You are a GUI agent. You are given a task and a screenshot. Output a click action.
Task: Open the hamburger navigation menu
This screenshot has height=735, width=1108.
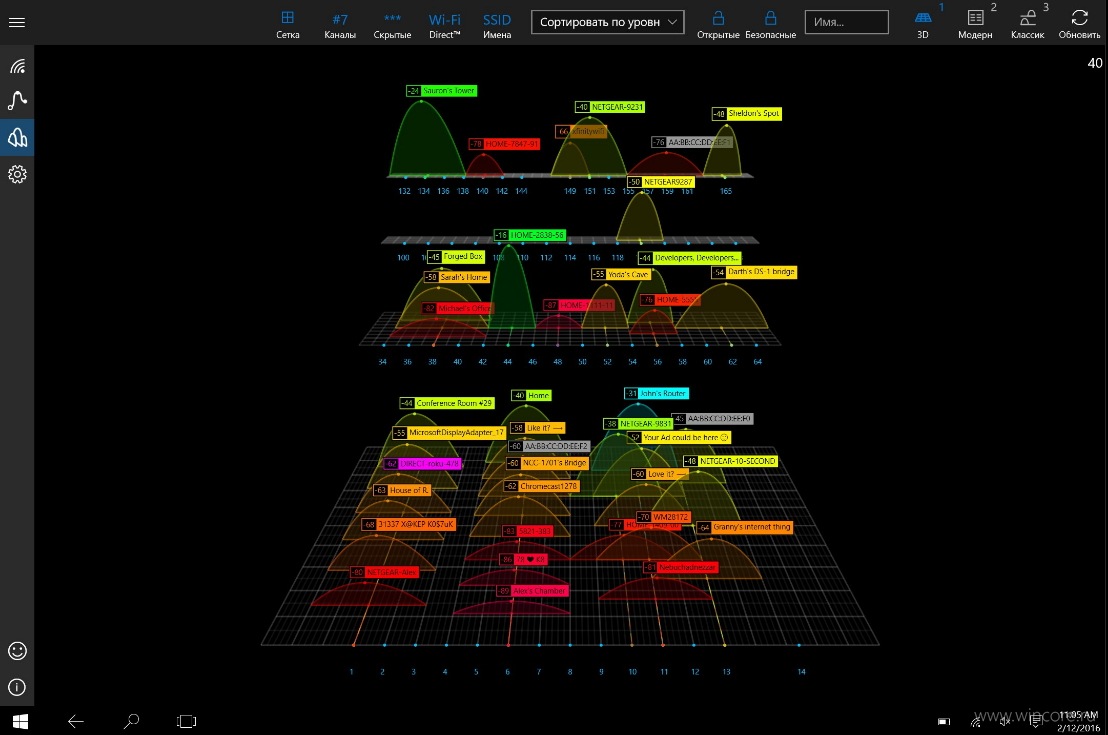[17, 22]
